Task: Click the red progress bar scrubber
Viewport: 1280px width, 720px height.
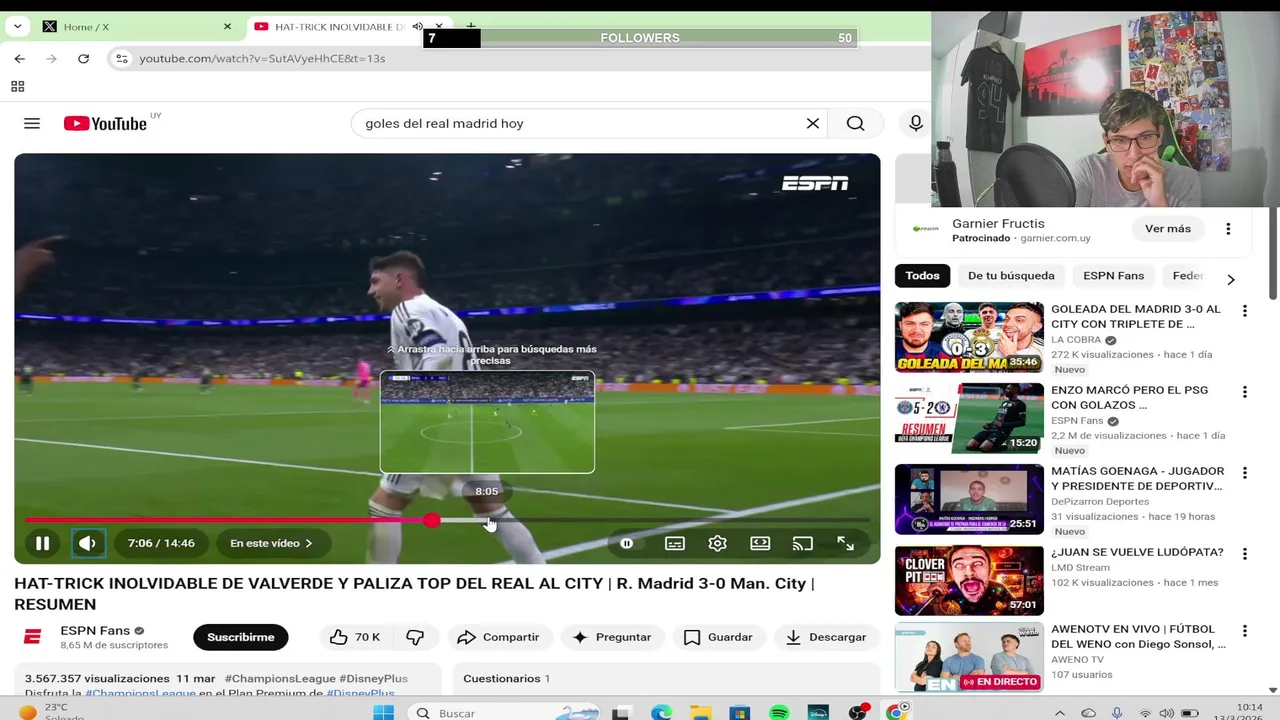Action: coord(431,520)
